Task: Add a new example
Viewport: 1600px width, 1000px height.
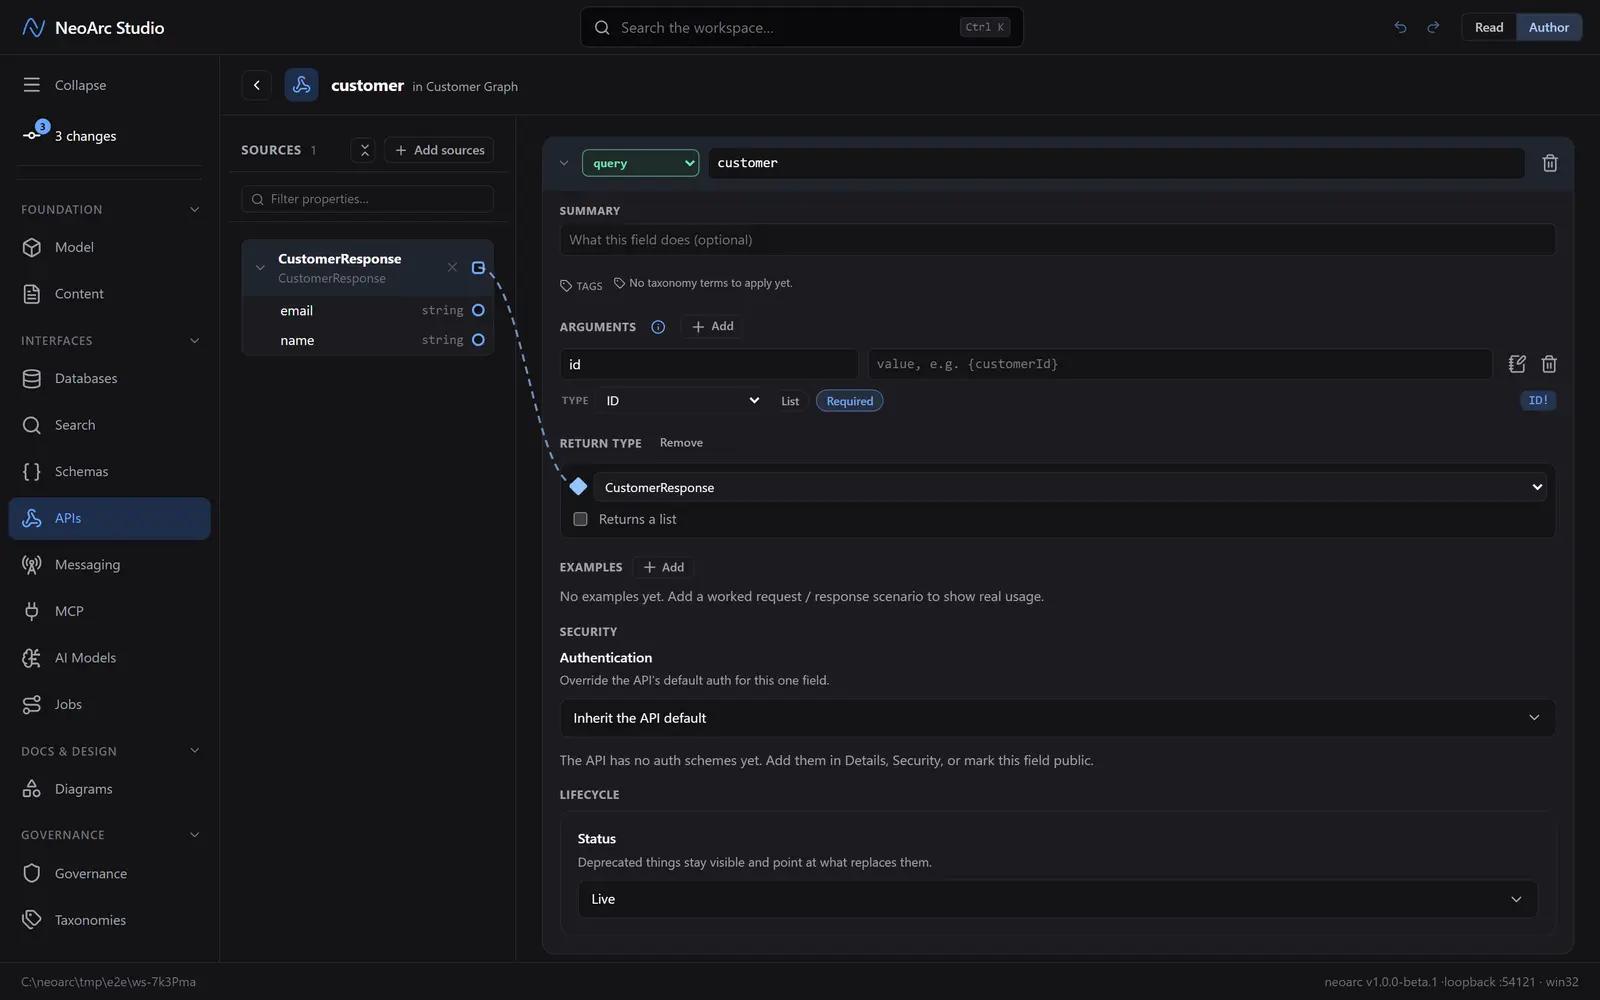Action: point(663,567)
